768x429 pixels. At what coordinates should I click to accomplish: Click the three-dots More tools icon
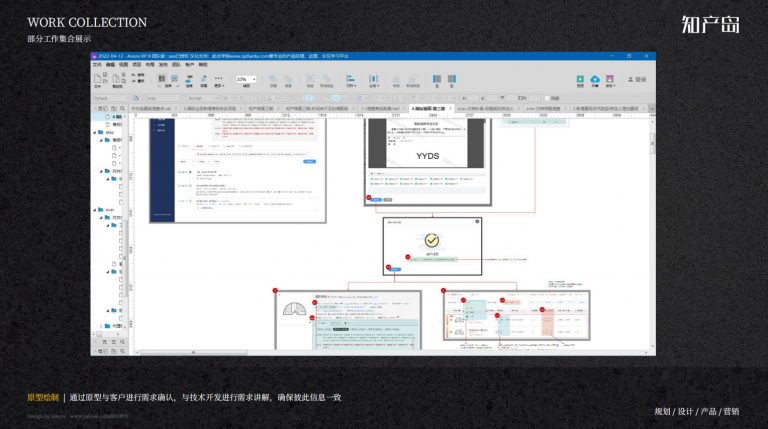(218, 78)
